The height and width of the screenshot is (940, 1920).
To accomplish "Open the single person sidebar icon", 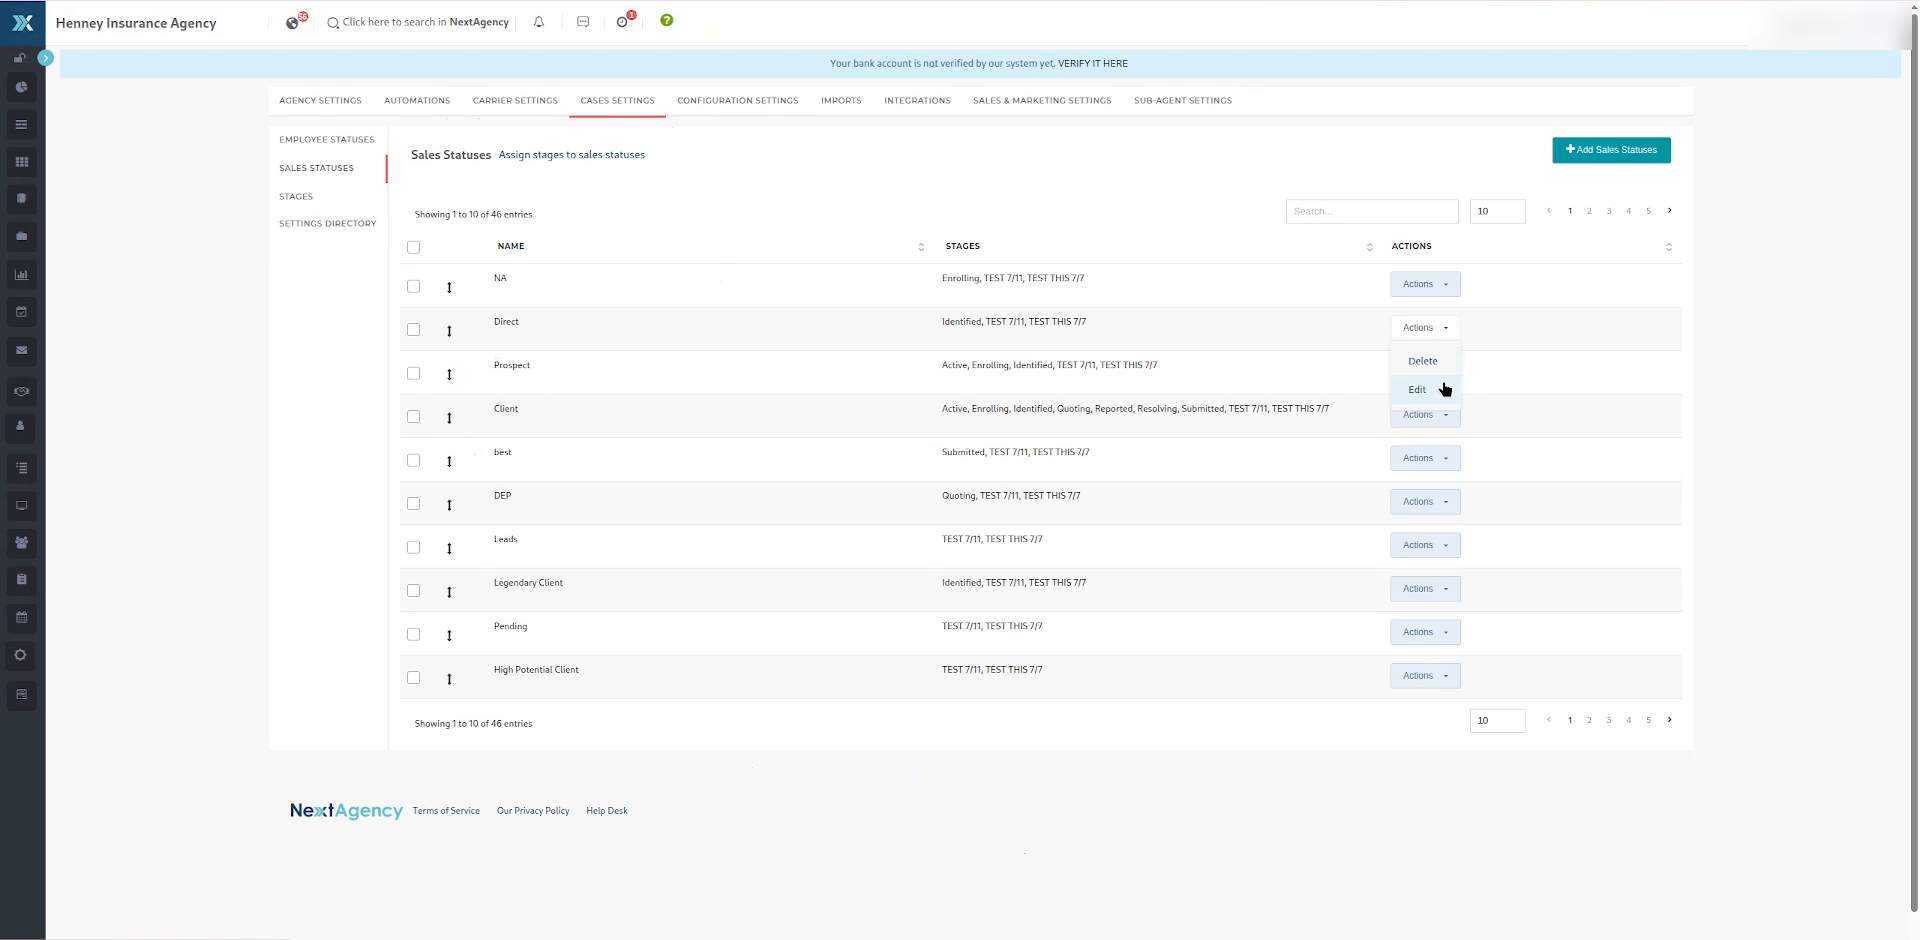I will (x=21, y=427).
